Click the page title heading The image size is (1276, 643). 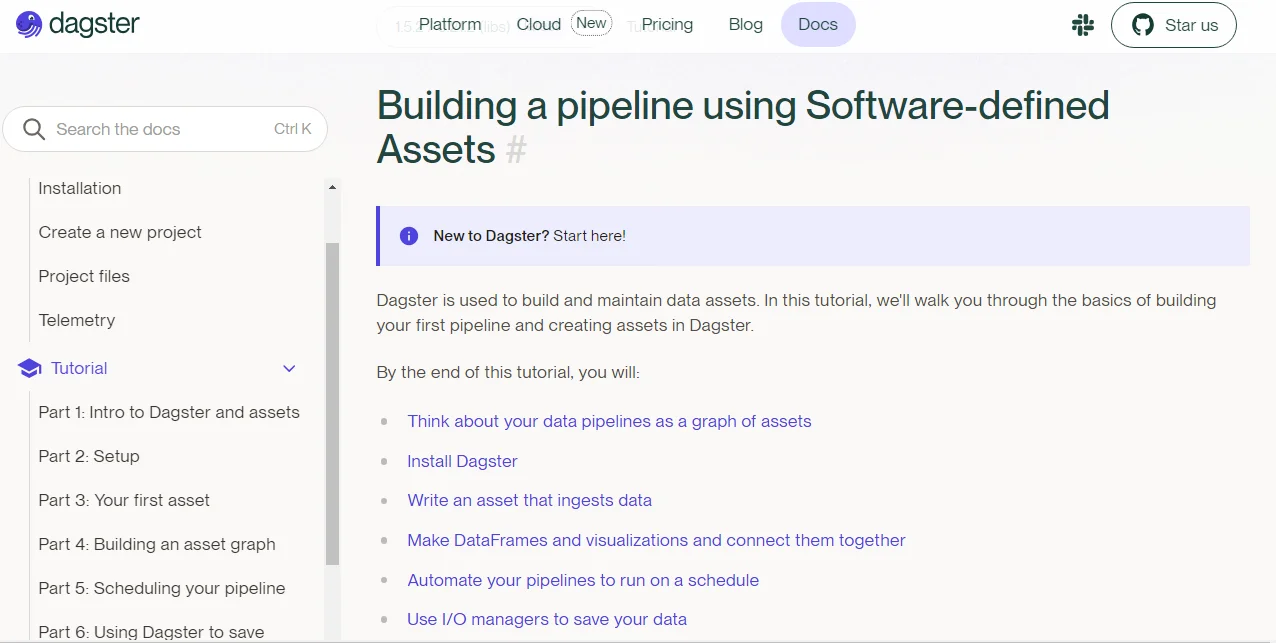(743, 127)
